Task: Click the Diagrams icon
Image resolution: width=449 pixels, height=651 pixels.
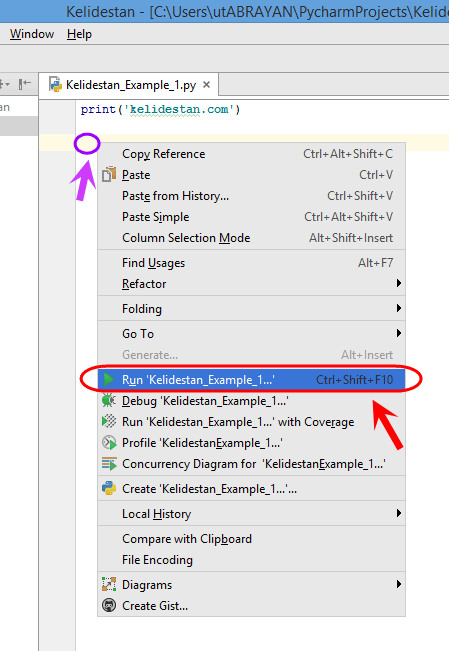Action: 109,585
